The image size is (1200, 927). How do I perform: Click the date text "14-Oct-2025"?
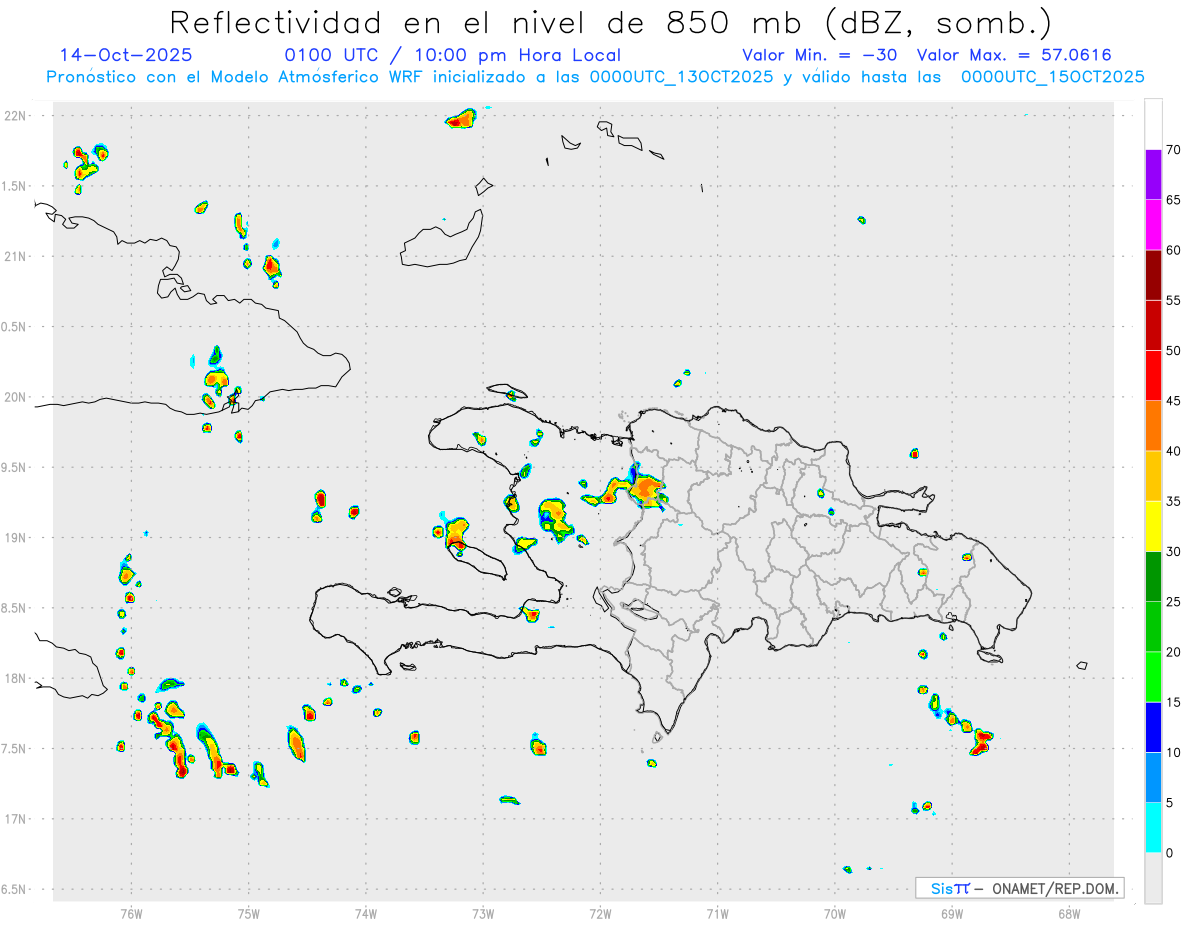tap(126, 55)
